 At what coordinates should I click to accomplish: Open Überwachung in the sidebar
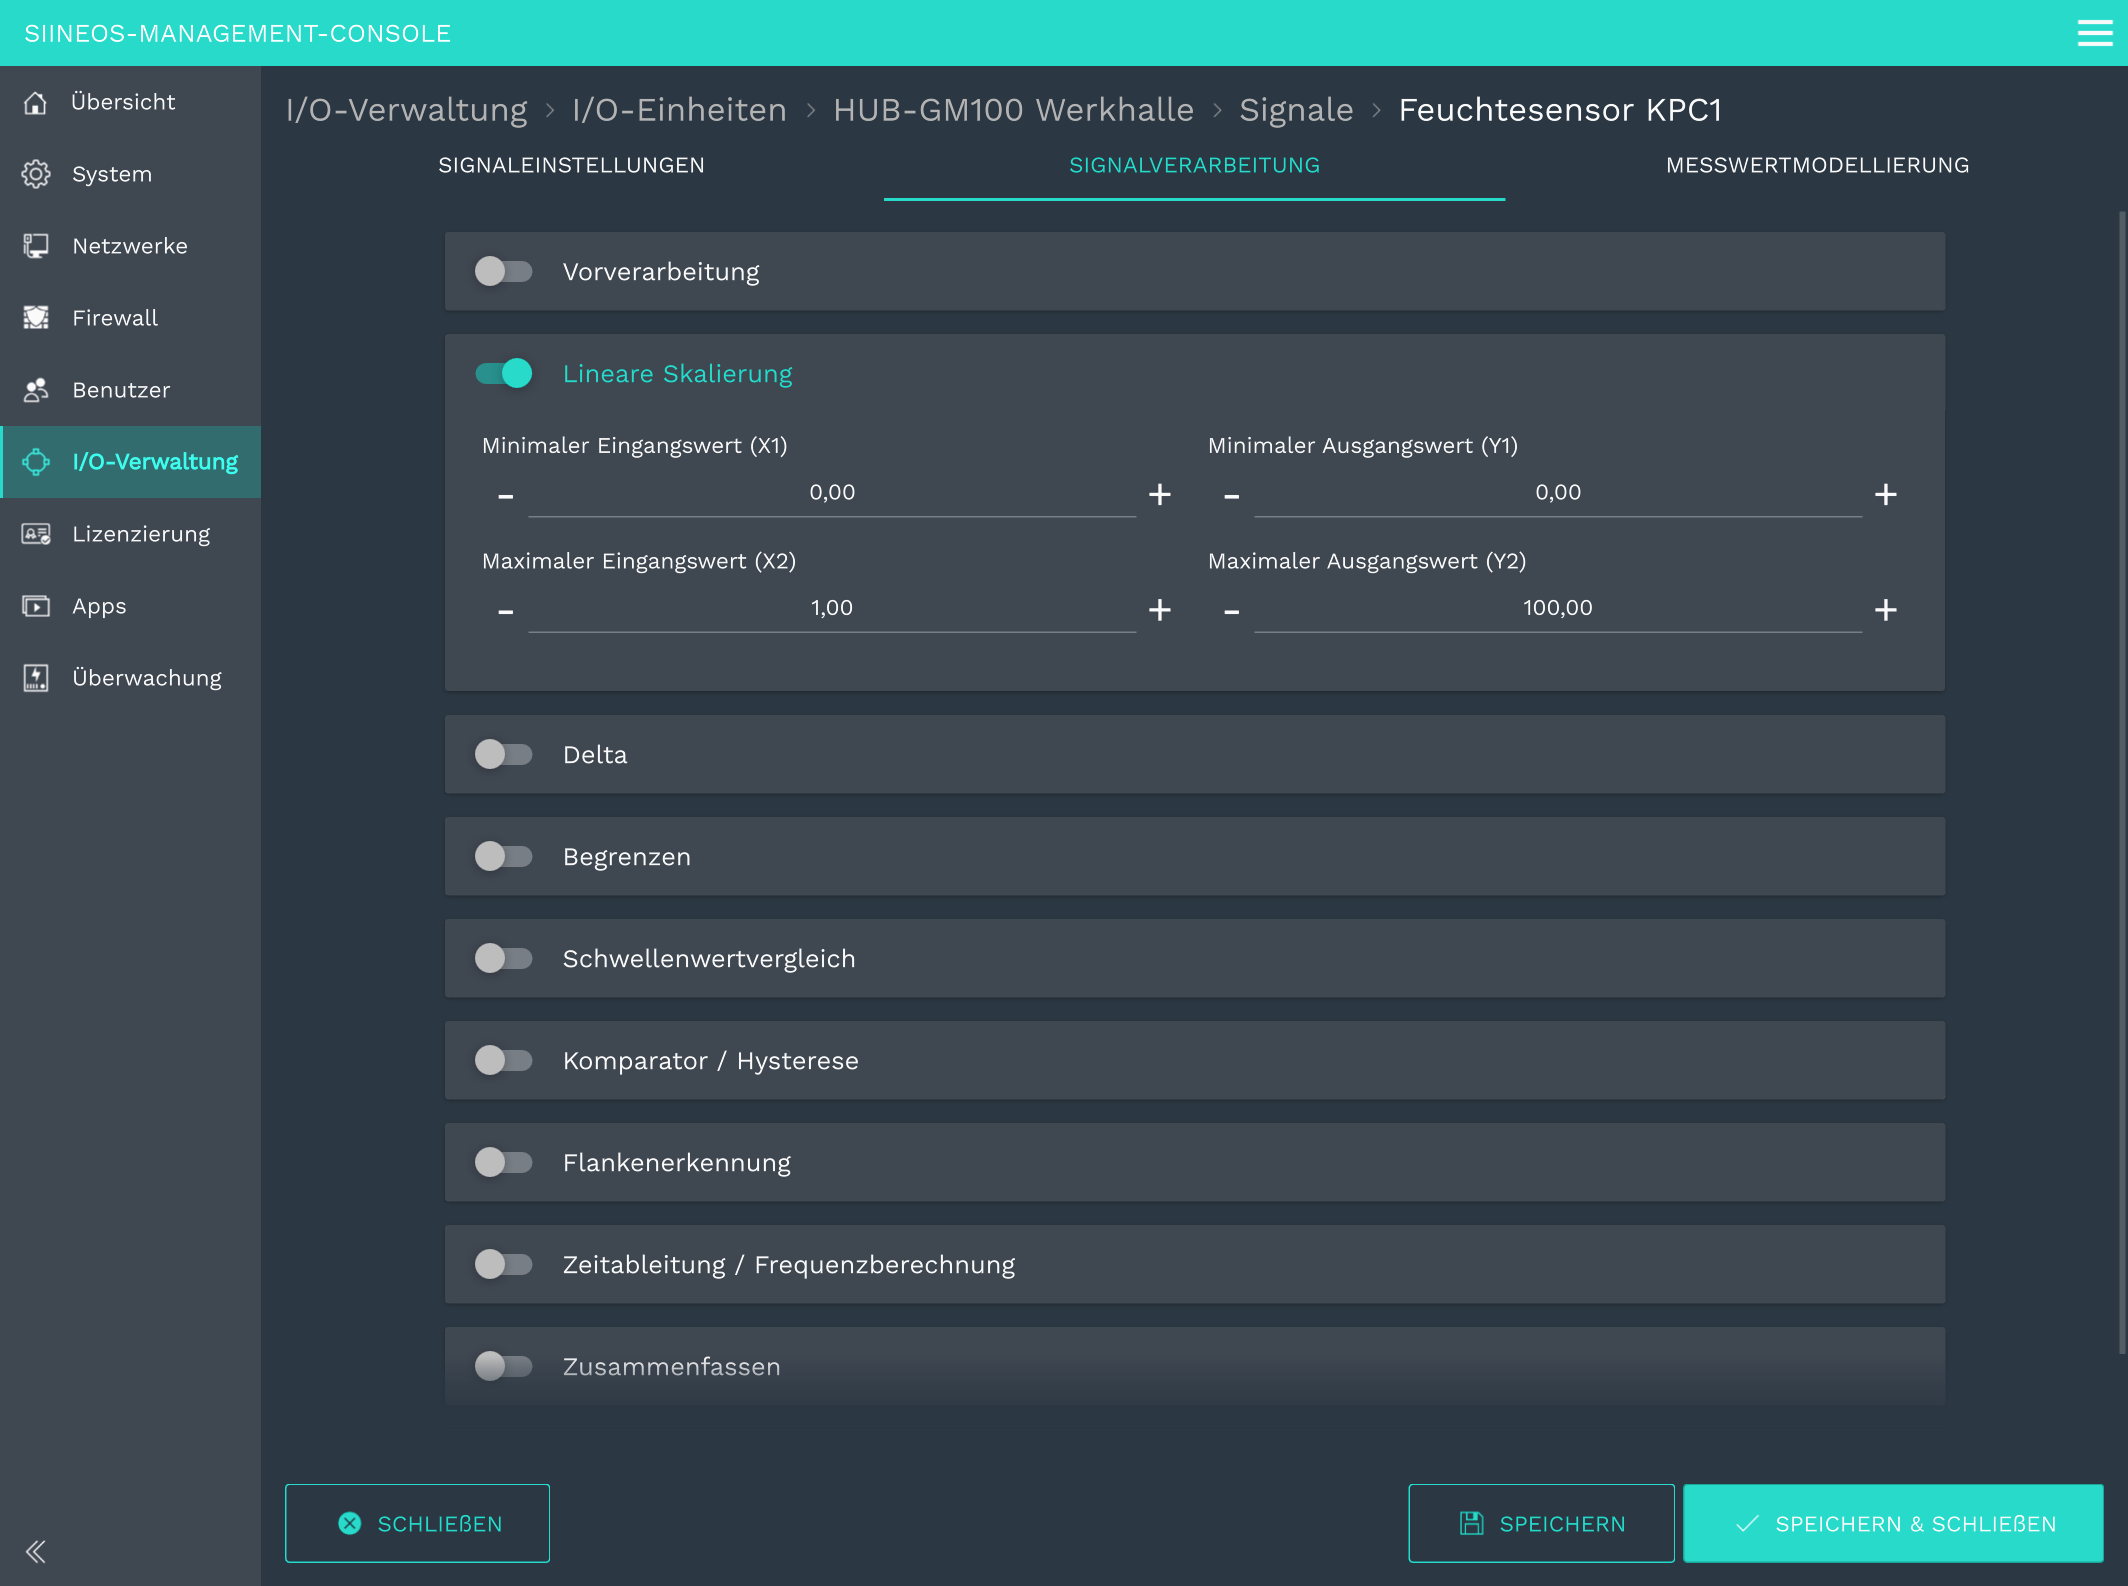(130, 678)
